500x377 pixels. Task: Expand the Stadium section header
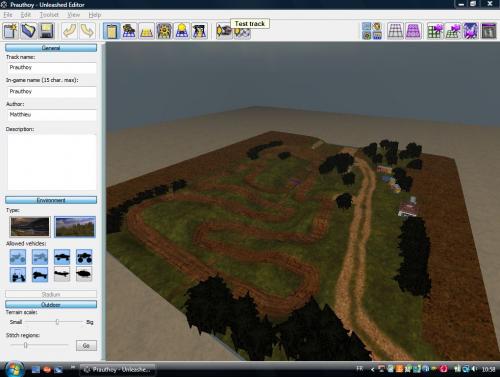(x=51, y=294)
